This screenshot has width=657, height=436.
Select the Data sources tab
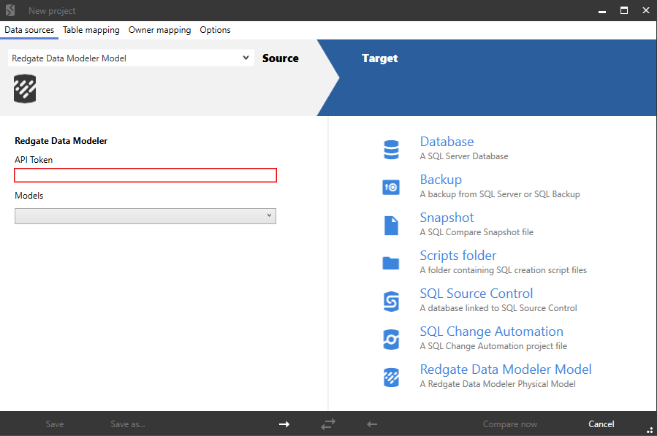(30, 30)
